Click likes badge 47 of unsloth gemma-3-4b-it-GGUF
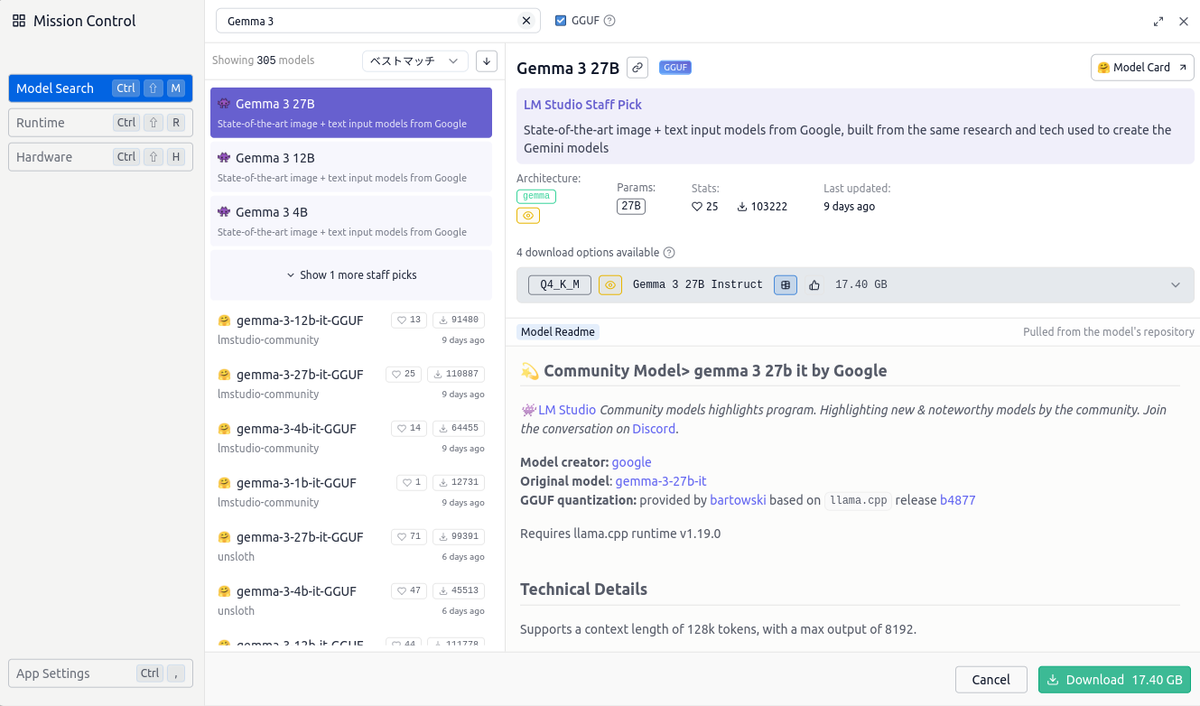 [x=407, y=590]
